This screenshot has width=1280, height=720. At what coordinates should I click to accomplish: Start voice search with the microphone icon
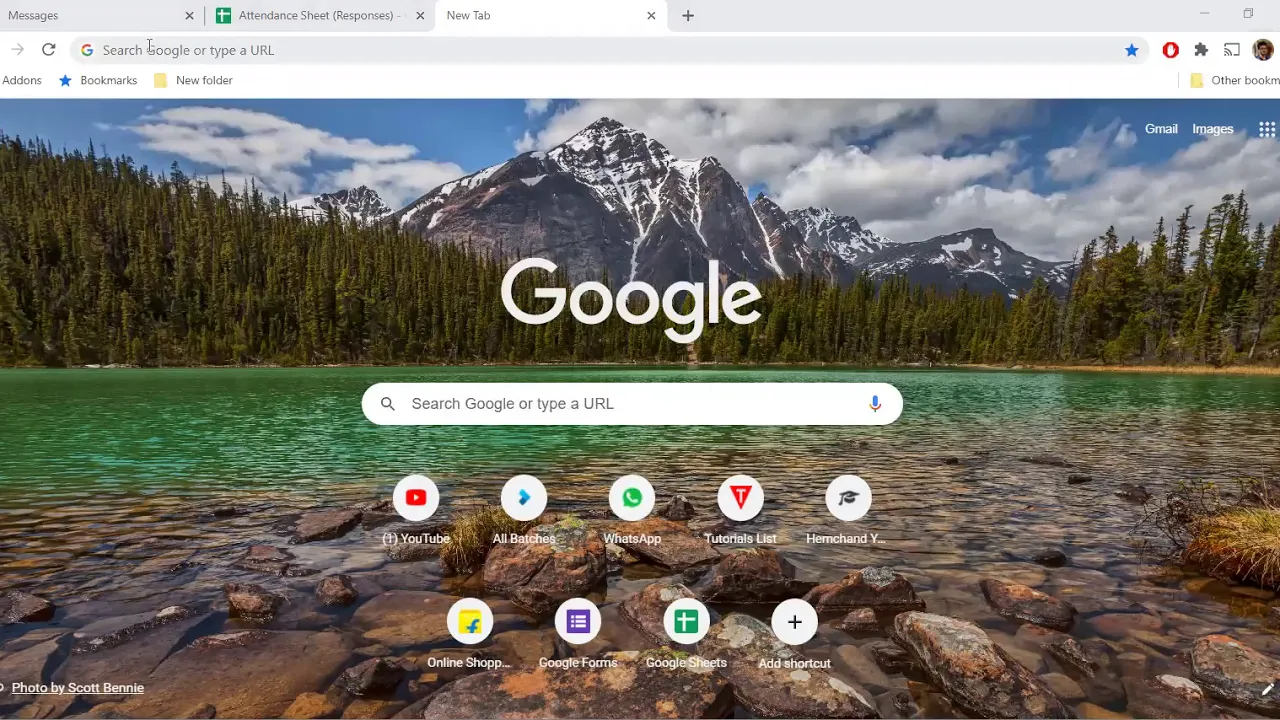pos(875,403)
